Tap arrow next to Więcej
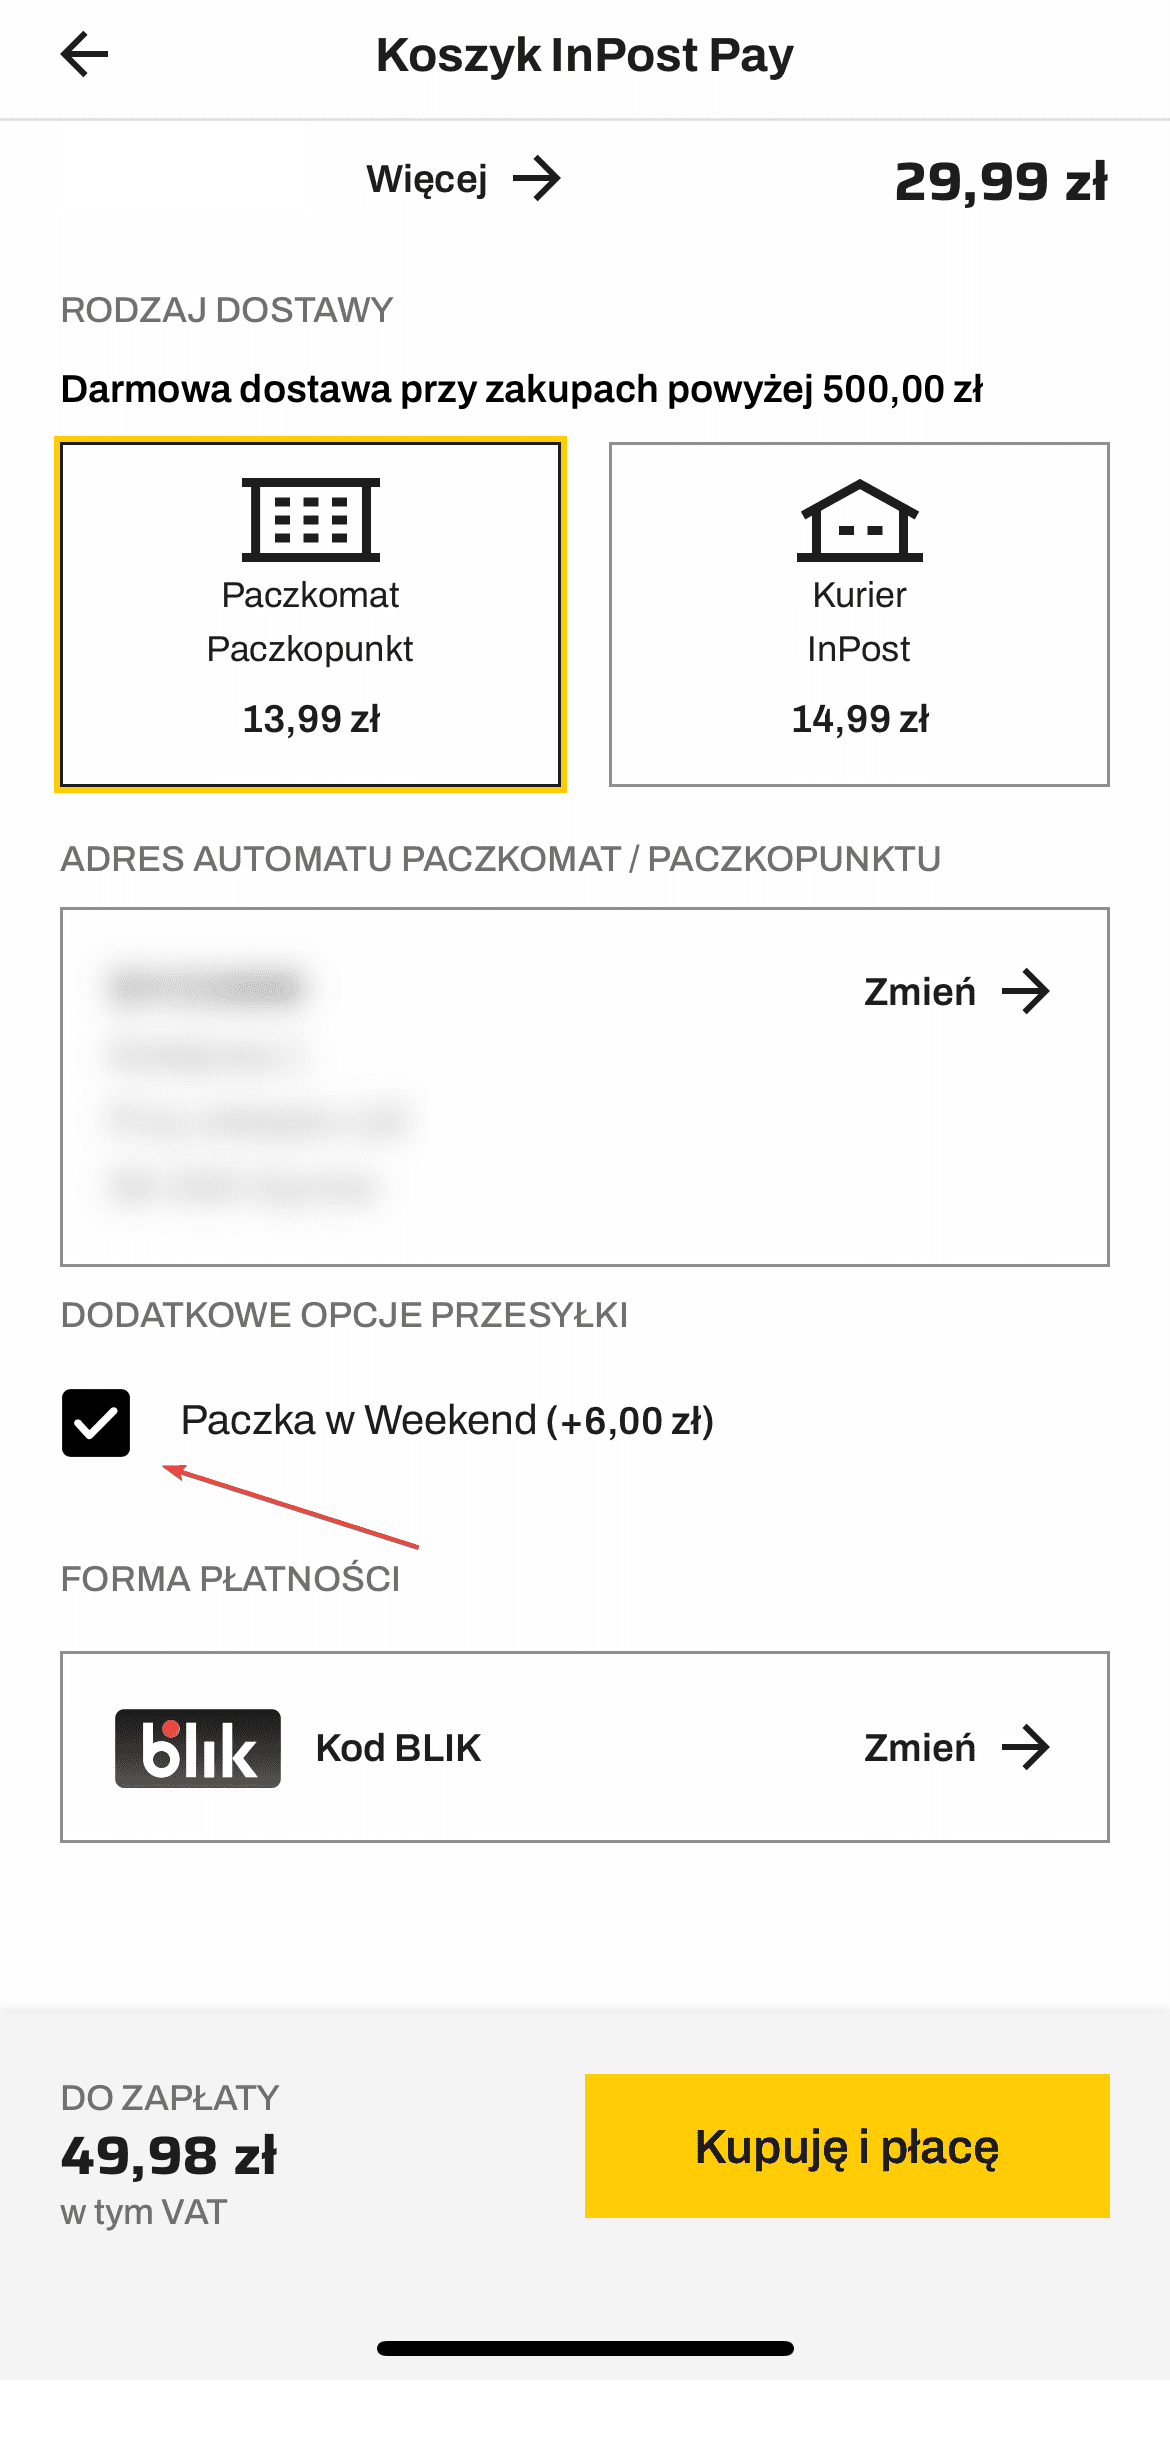This screenshot has width=1170, height=2450. pyautogui.click(x=537, y=179)
